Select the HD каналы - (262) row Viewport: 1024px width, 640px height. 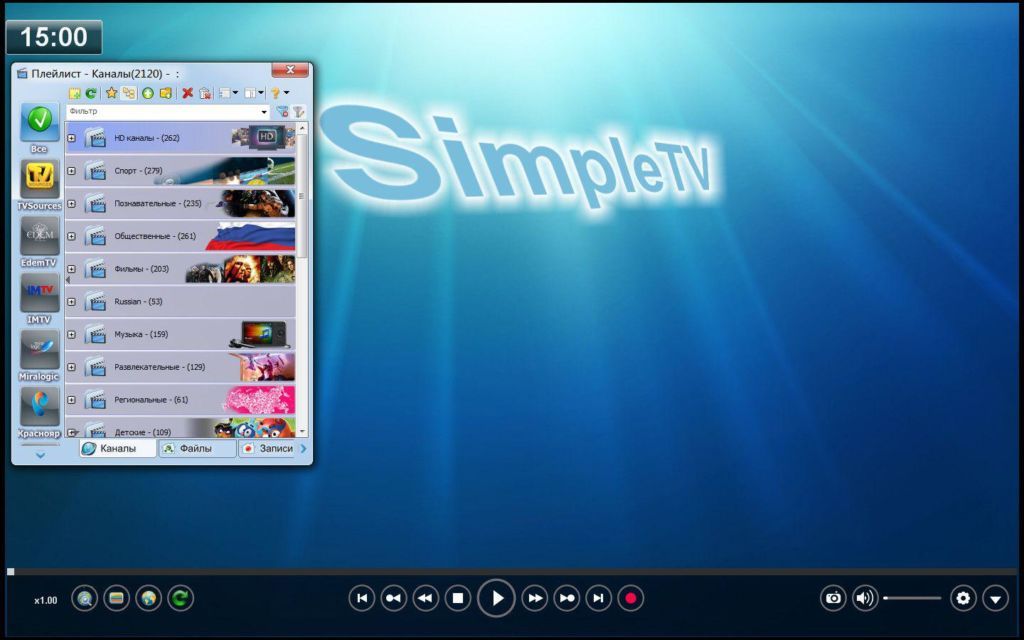(181, 138)
